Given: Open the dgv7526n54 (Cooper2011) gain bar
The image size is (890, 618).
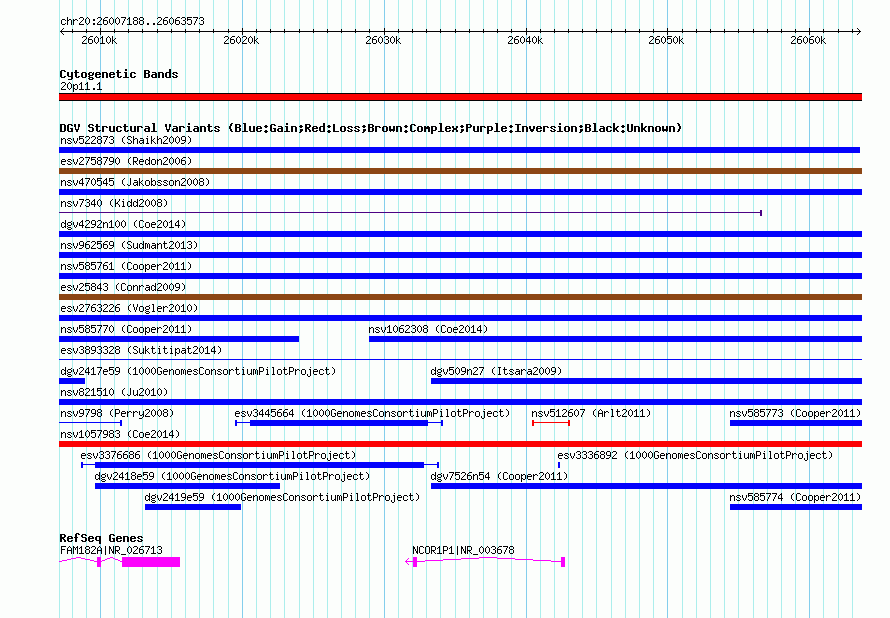Looking at the screenshot, I should (x=646, y=486).
